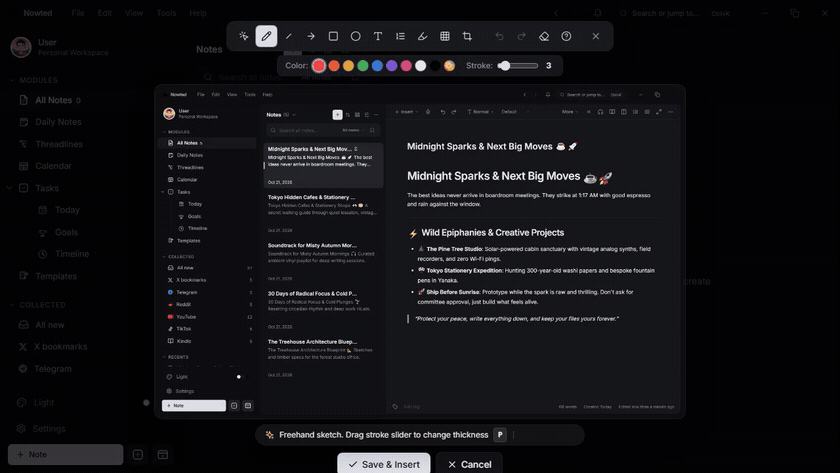Screen dimensions: 840x473
Task: Open the custom color picker swatch
Action: [449, 65]
